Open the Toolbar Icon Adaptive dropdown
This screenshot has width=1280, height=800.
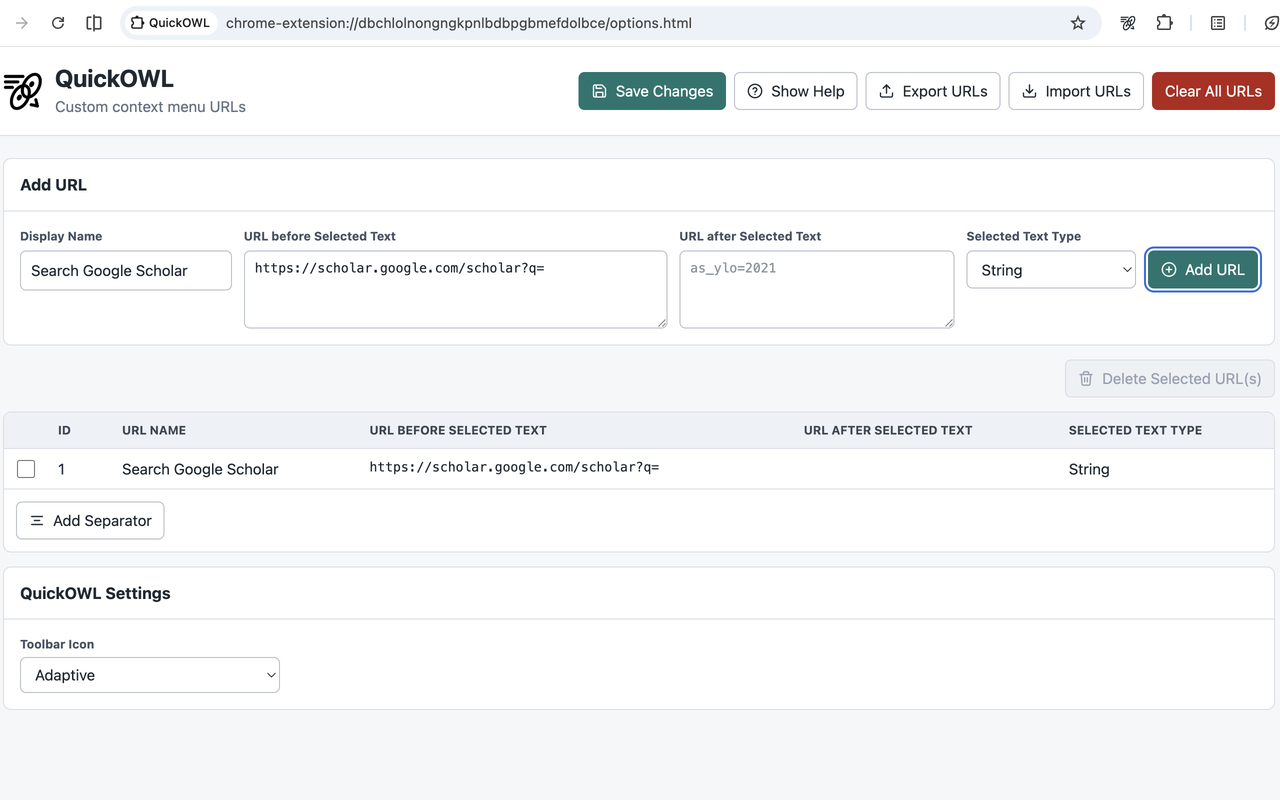coord(150,675)
